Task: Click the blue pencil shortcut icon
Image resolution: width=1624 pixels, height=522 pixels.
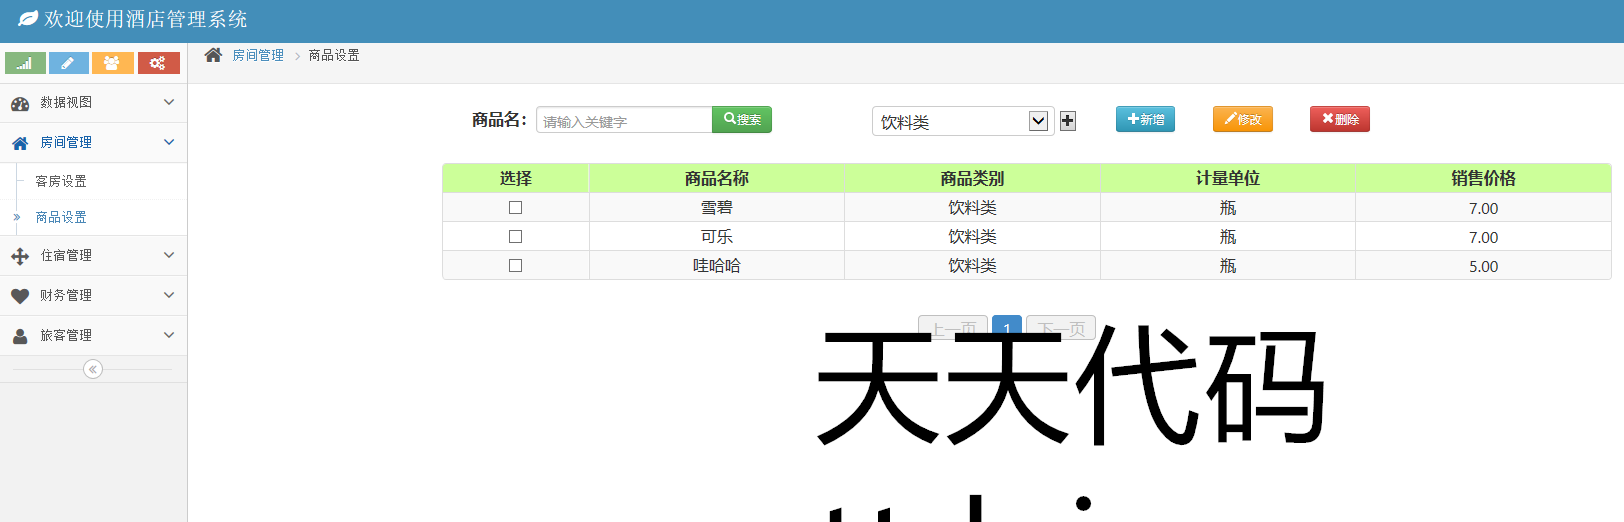Action: pyautogui.click(x=68, y=63)
